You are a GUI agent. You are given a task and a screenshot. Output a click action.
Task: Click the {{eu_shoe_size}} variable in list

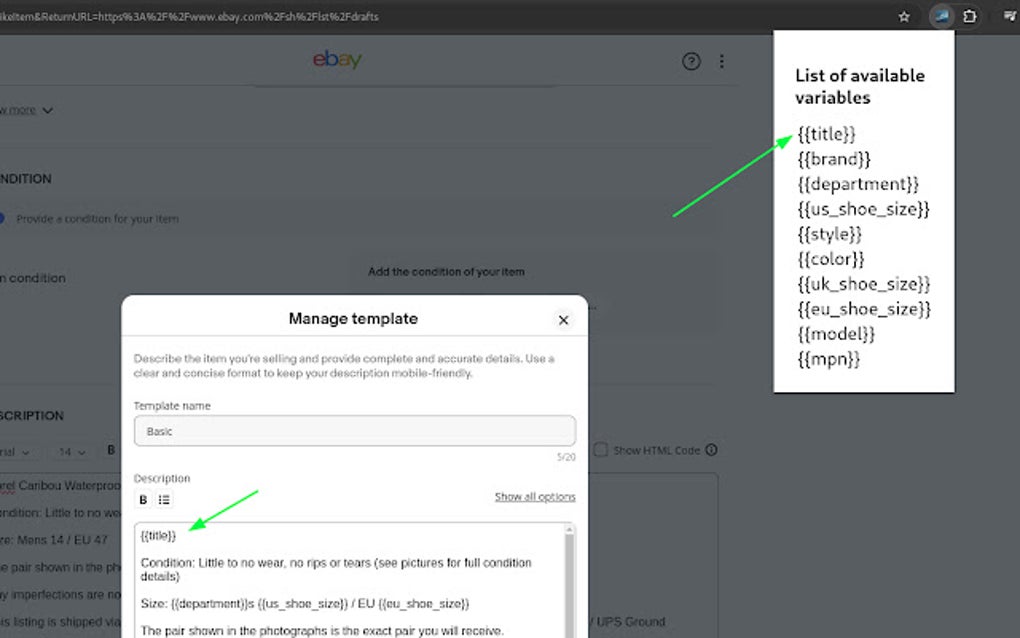[864, 309]
